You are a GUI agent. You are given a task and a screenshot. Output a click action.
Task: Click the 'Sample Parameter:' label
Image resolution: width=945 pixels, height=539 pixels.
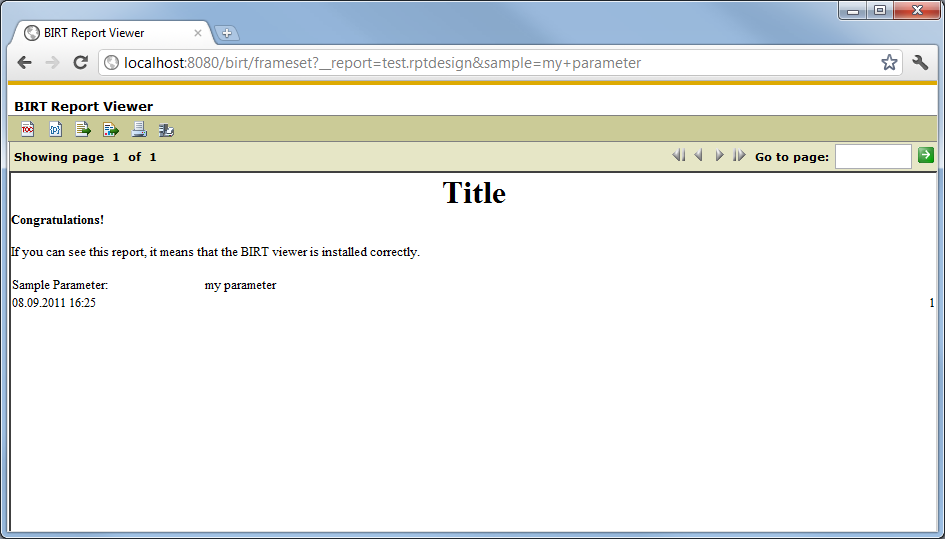[x=60, y=285]
